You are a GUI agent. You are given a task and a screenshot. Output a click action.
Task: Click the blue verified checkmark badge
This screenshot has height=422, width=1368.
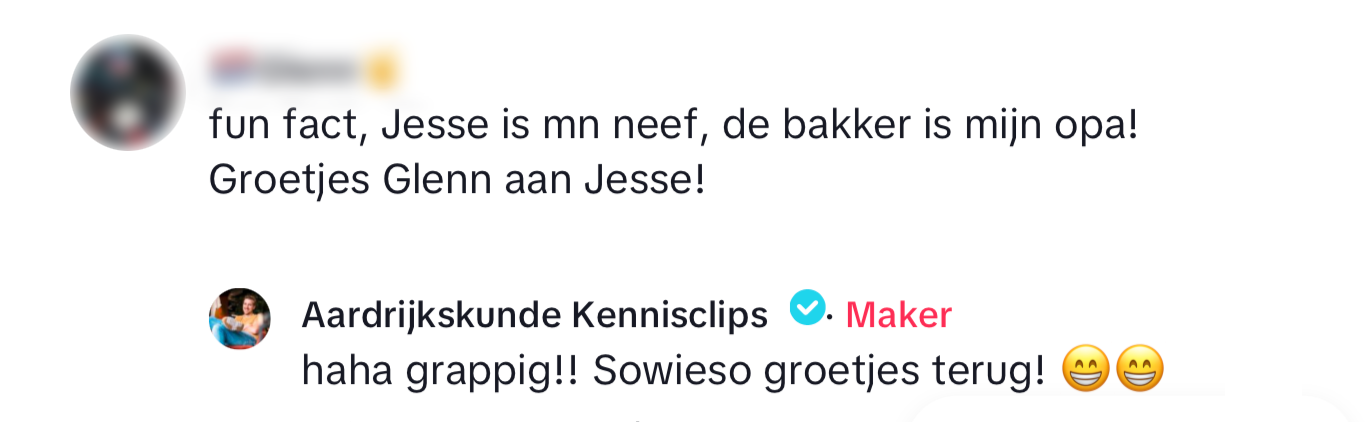tap(806, 308)
